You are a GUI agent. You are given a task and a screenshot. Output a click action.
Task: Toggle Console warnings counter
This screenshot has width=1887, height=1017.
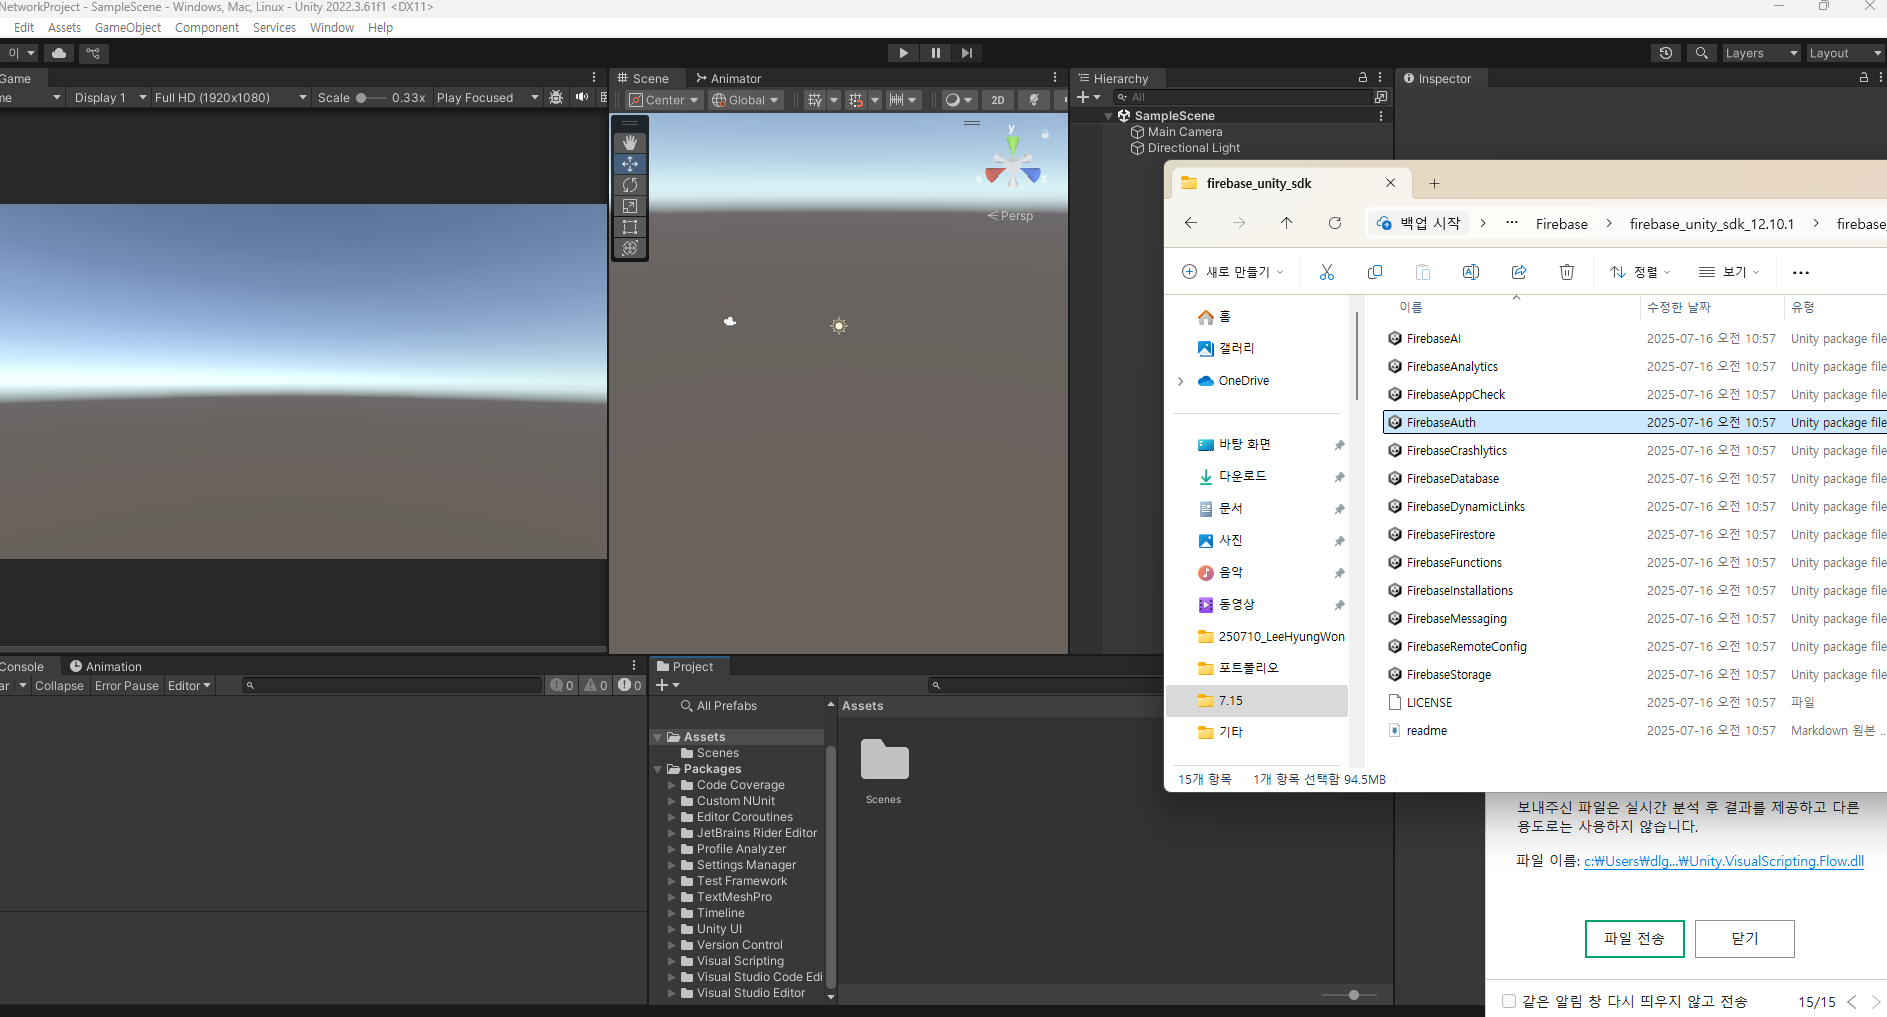[x=596, y=686]
